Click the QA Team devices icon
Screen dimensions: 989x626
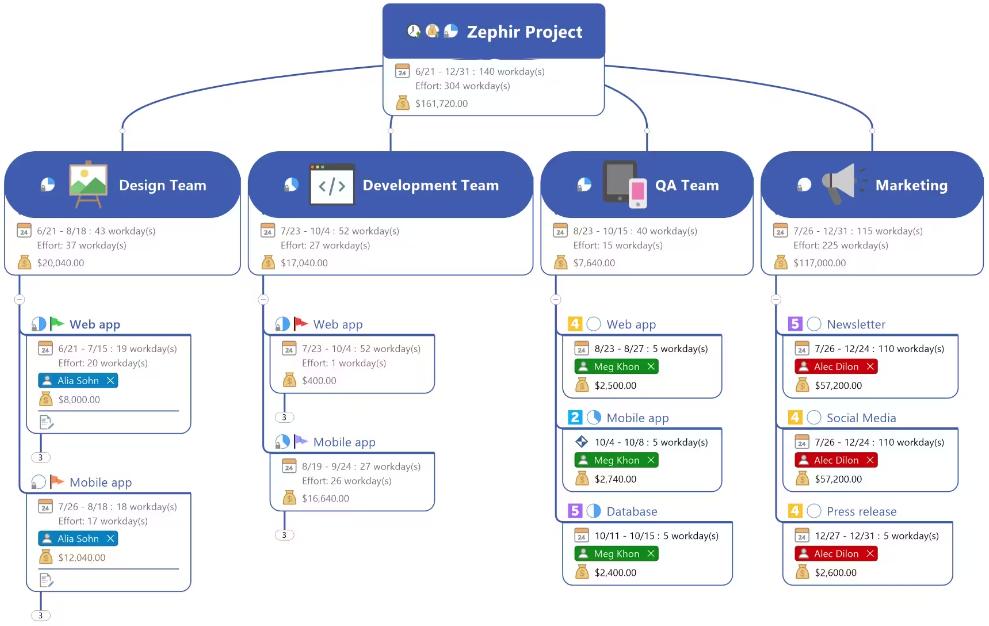click(x=624, y=184)
